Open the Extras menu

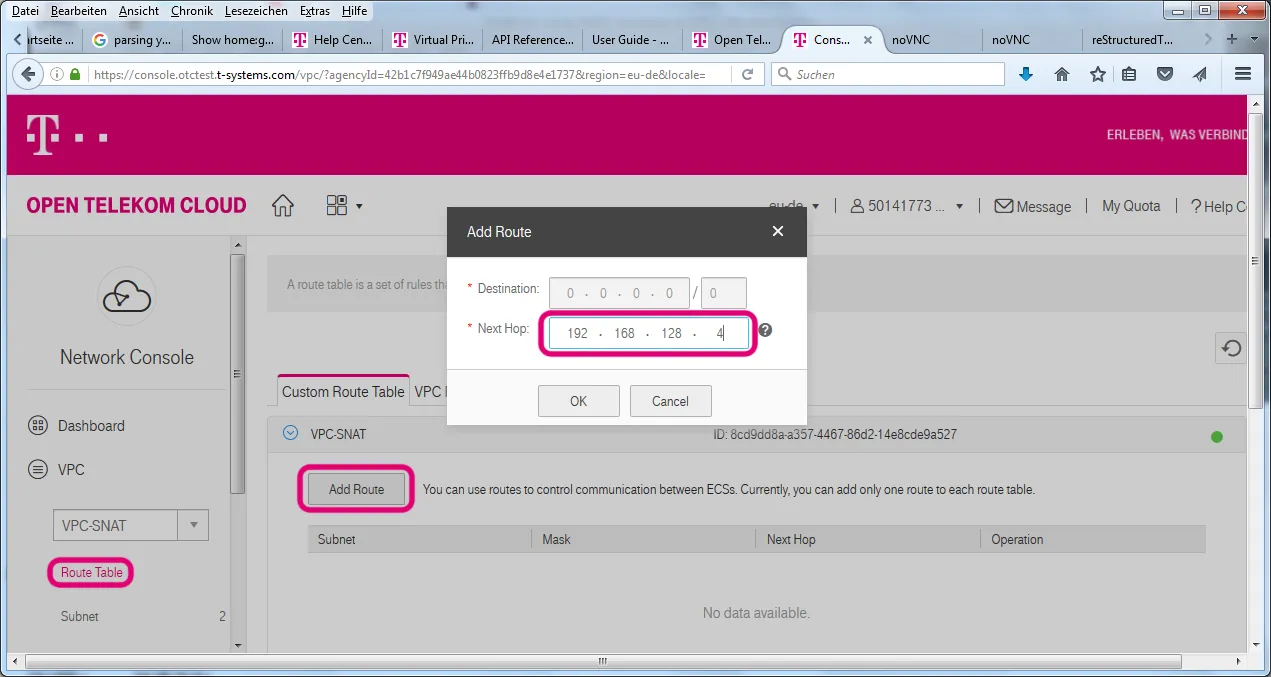pyautogui.click(x=314, y=11)
